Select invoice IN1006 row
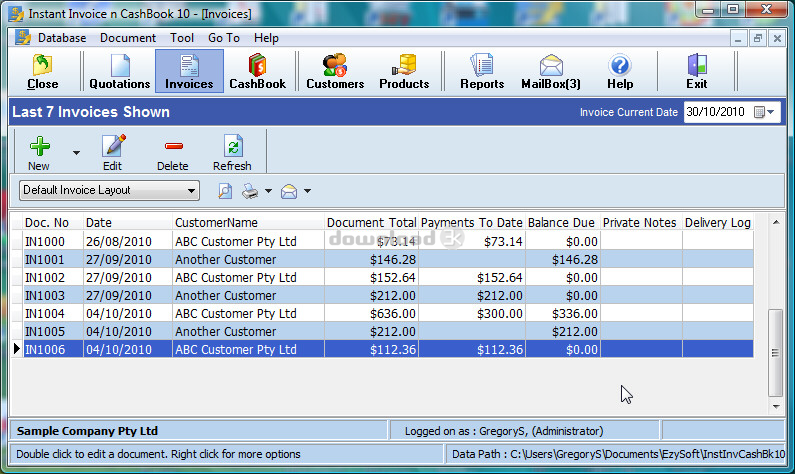Image resolution: width=795 pixels, height=474 pixels. (382, 349)
